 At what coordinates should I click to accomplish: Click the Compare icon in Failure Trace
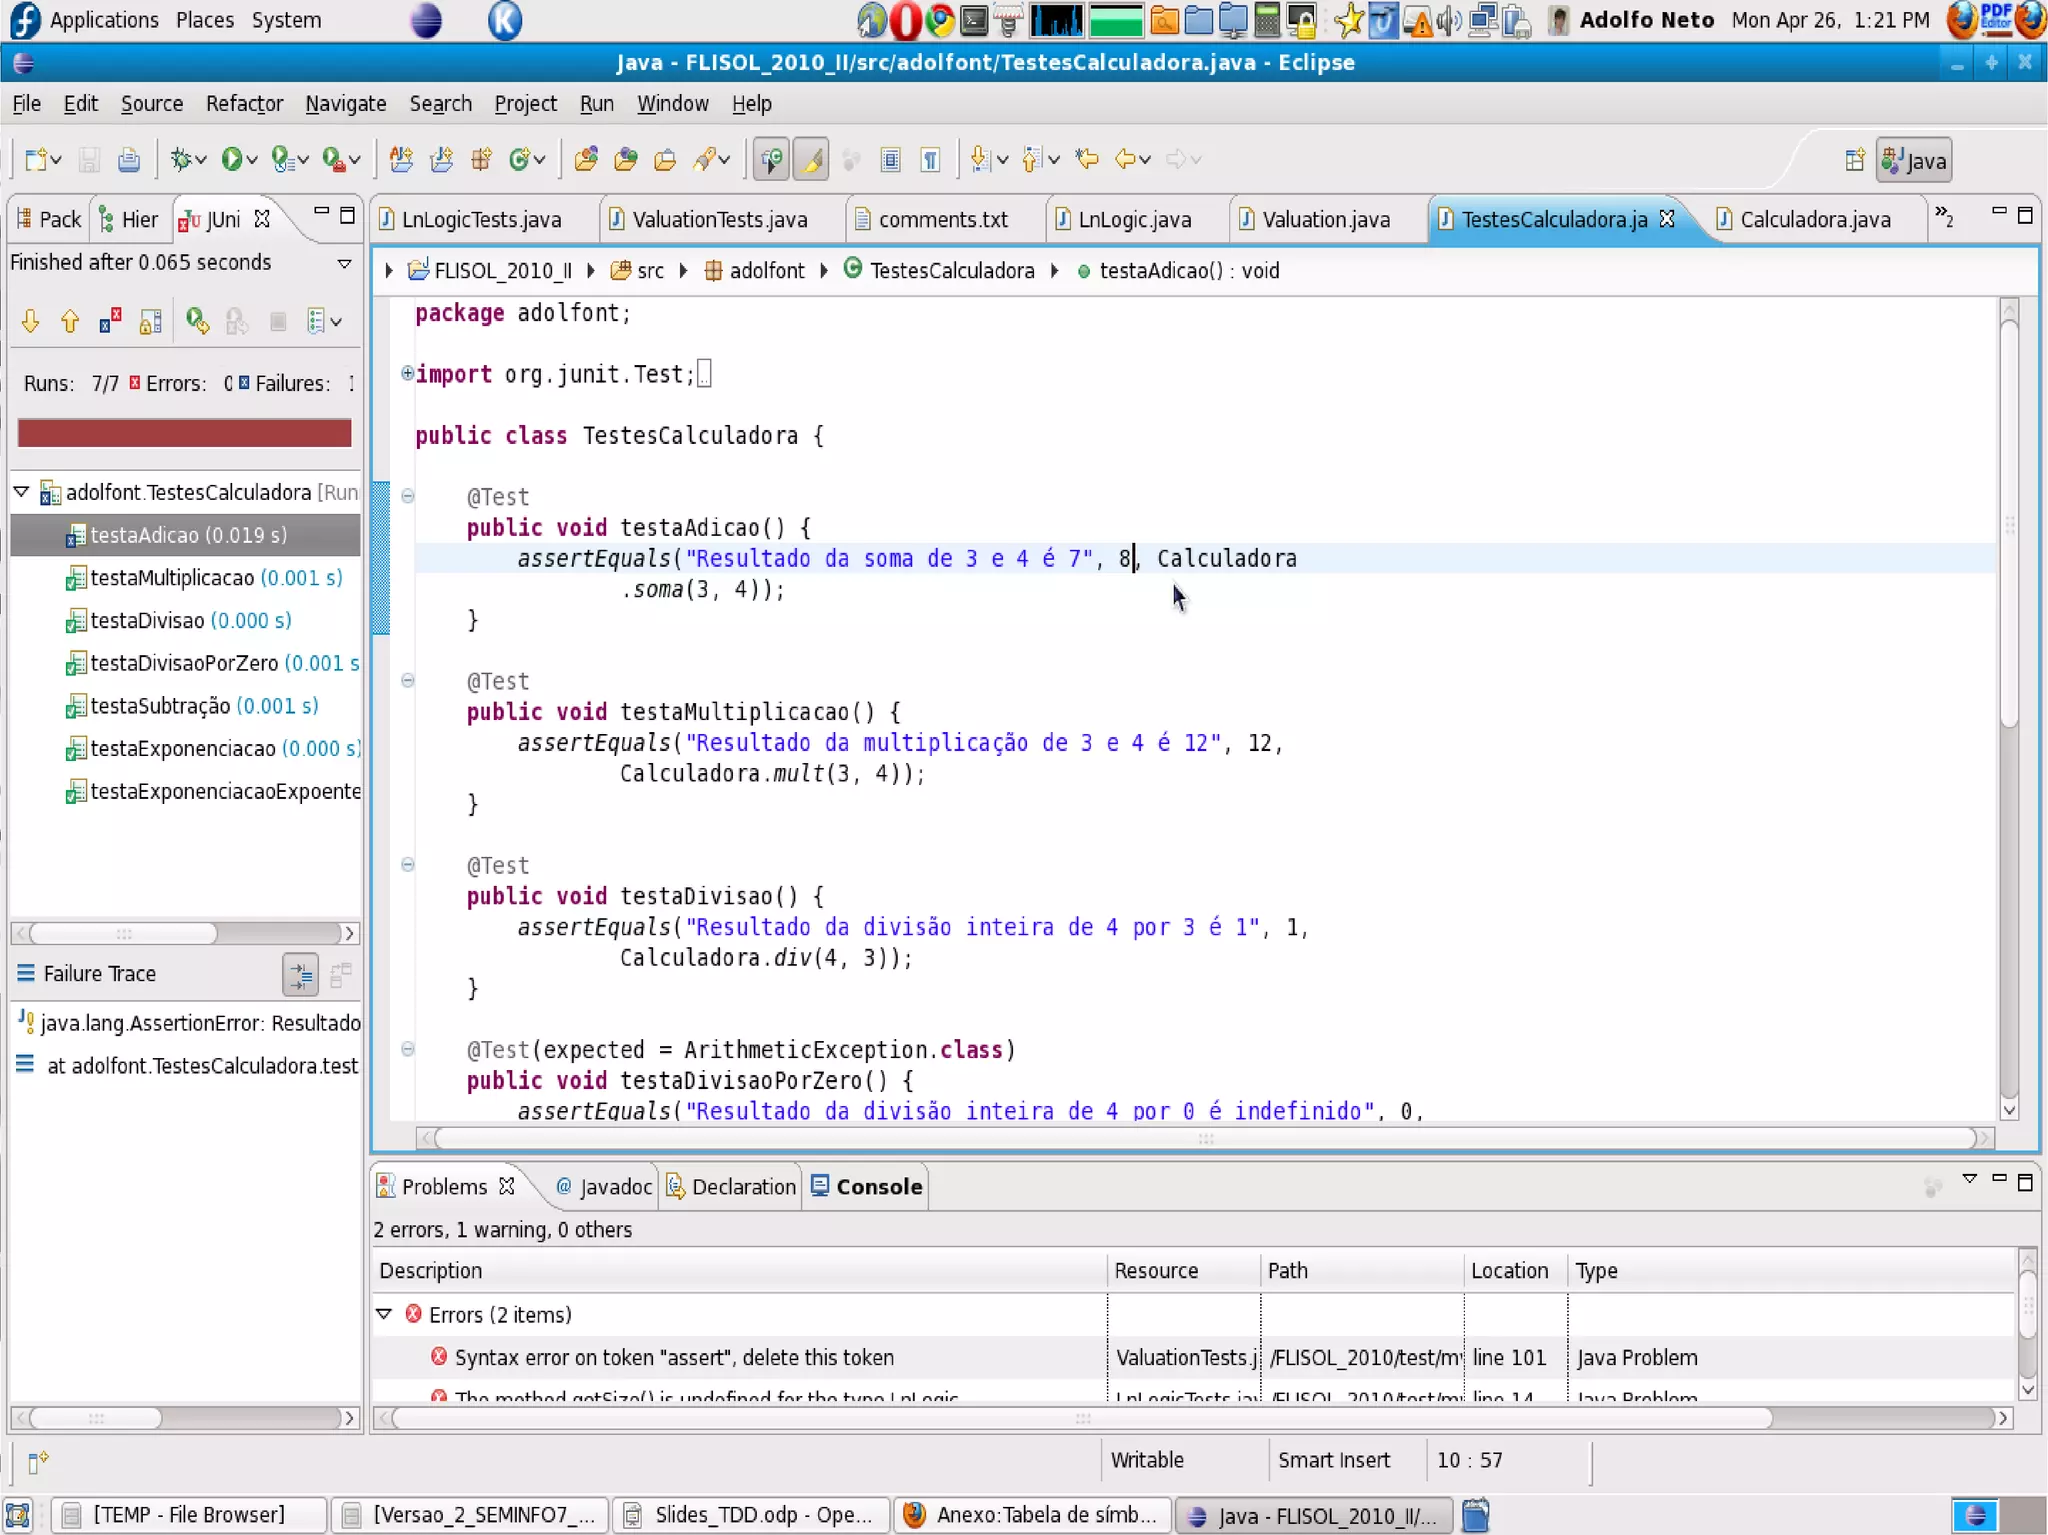tap(340, 974)
